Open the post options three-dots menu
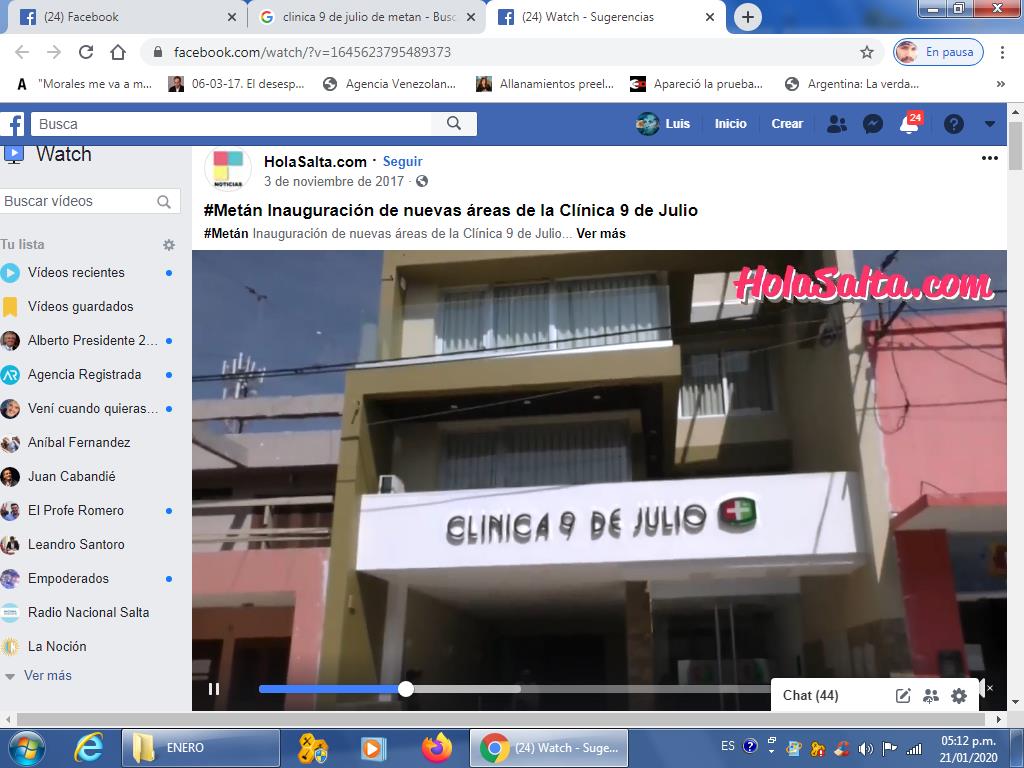The height and width of the screenshot is (768, 1024). (x=989, y=158)
